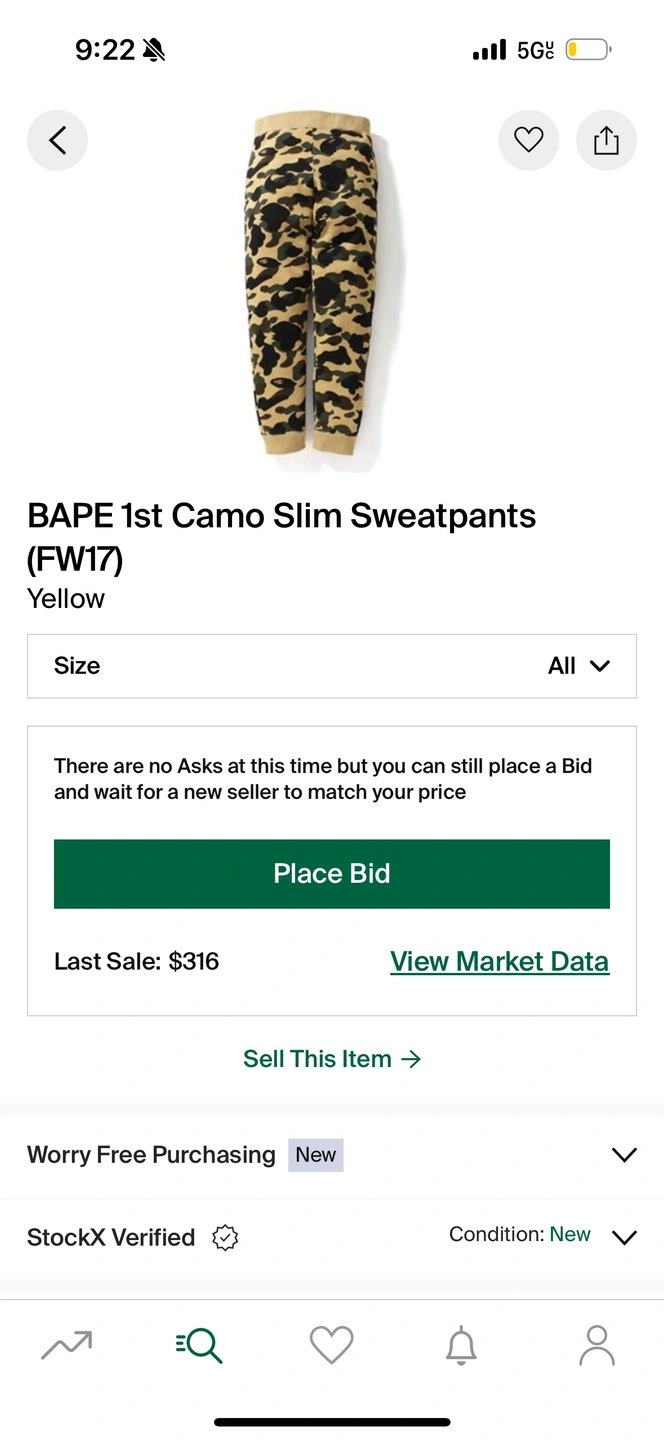The height and width of the screenshot is (1440, 664).
Task: Expand the Worry Free Purchasing section
Action: pos(332,1155)
